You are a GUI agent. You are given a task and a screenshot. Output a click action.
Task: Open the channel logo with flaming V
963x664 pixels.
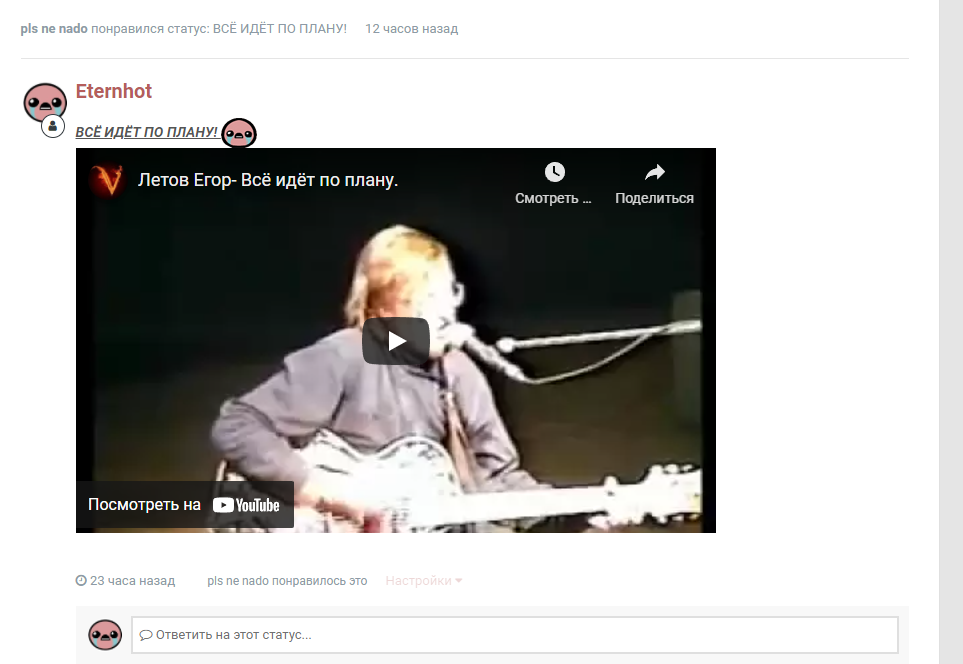107,180
